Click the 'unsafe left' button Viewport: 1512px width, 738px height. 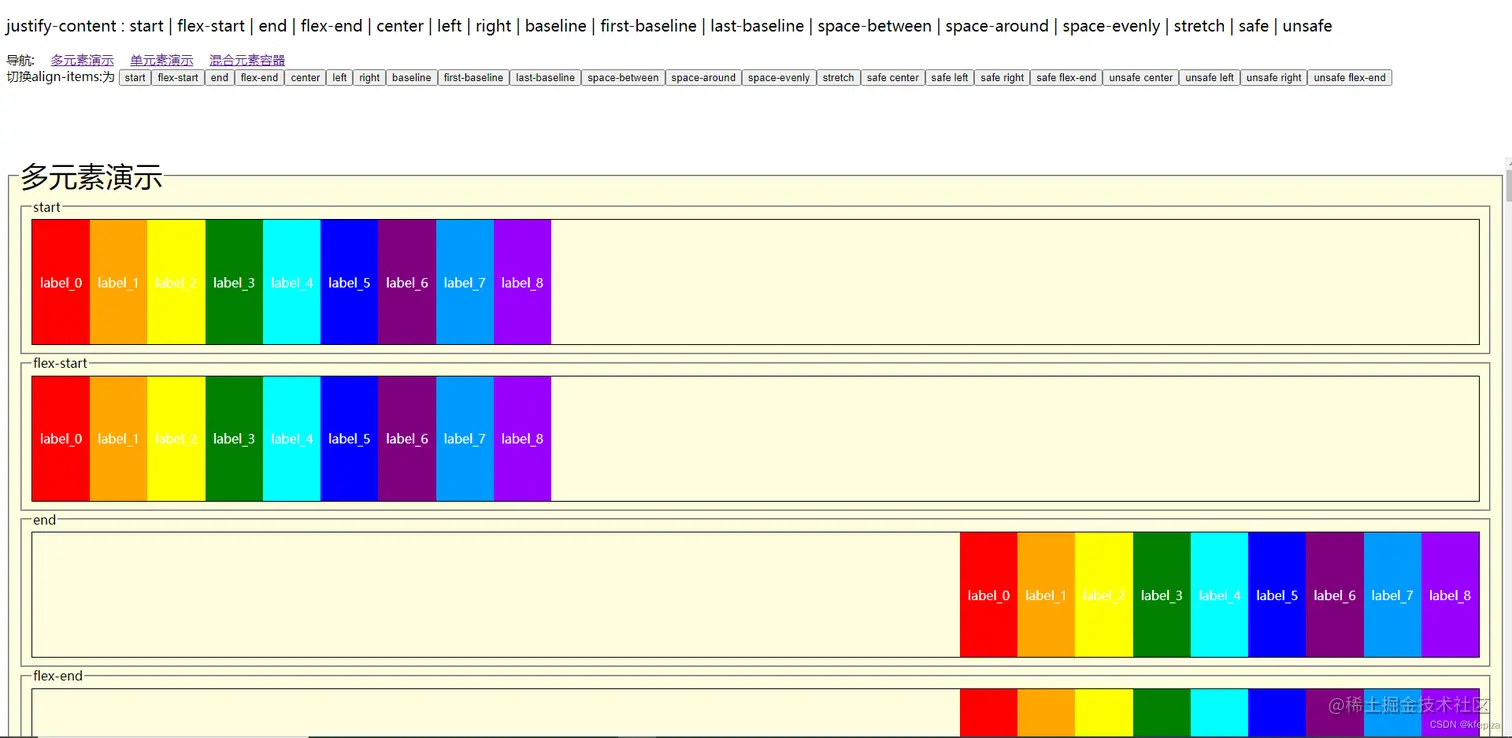[x=1209, y=77]
